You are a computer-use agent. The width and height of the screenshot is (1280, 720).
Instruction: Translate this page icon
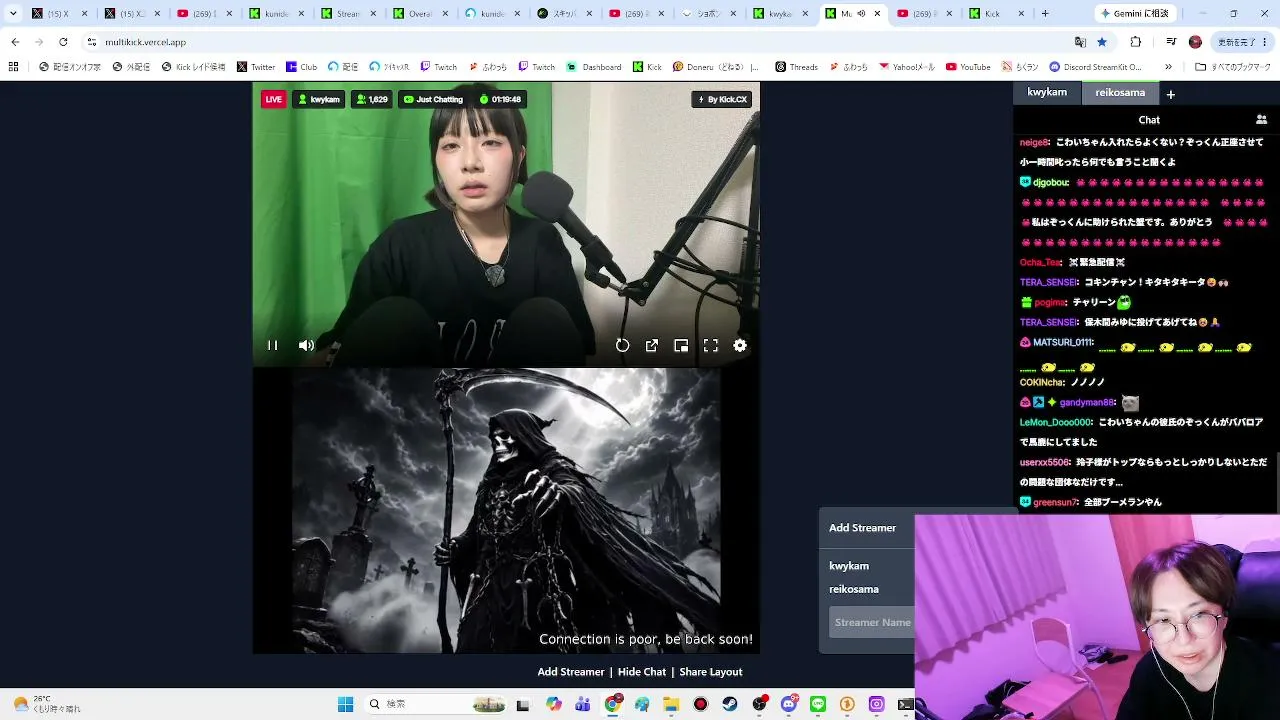click(1080, 42)
